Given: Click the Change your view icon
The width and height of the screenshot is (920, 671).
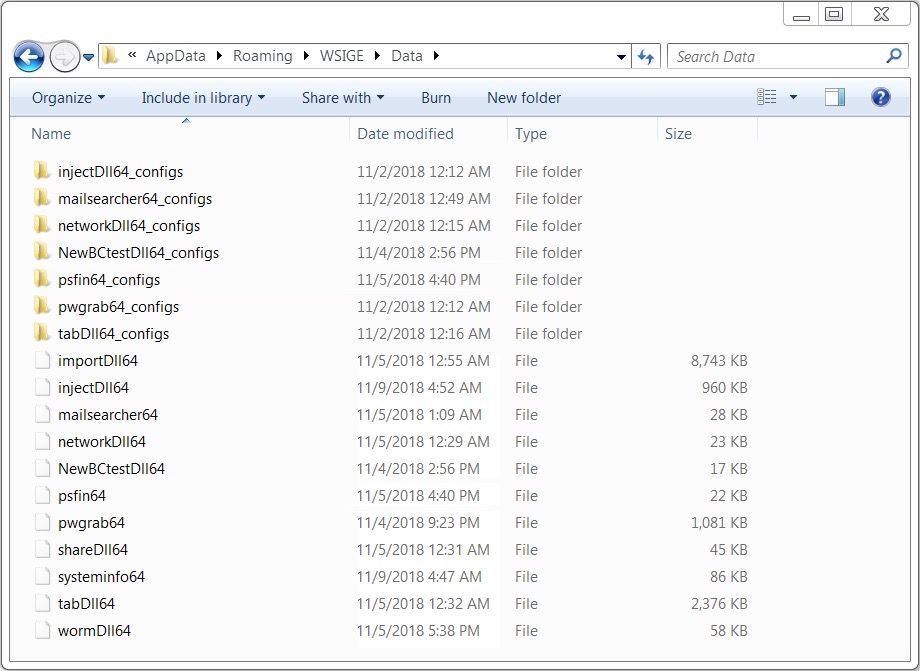Looking at the screenshot, I should [x=766, y=97].
